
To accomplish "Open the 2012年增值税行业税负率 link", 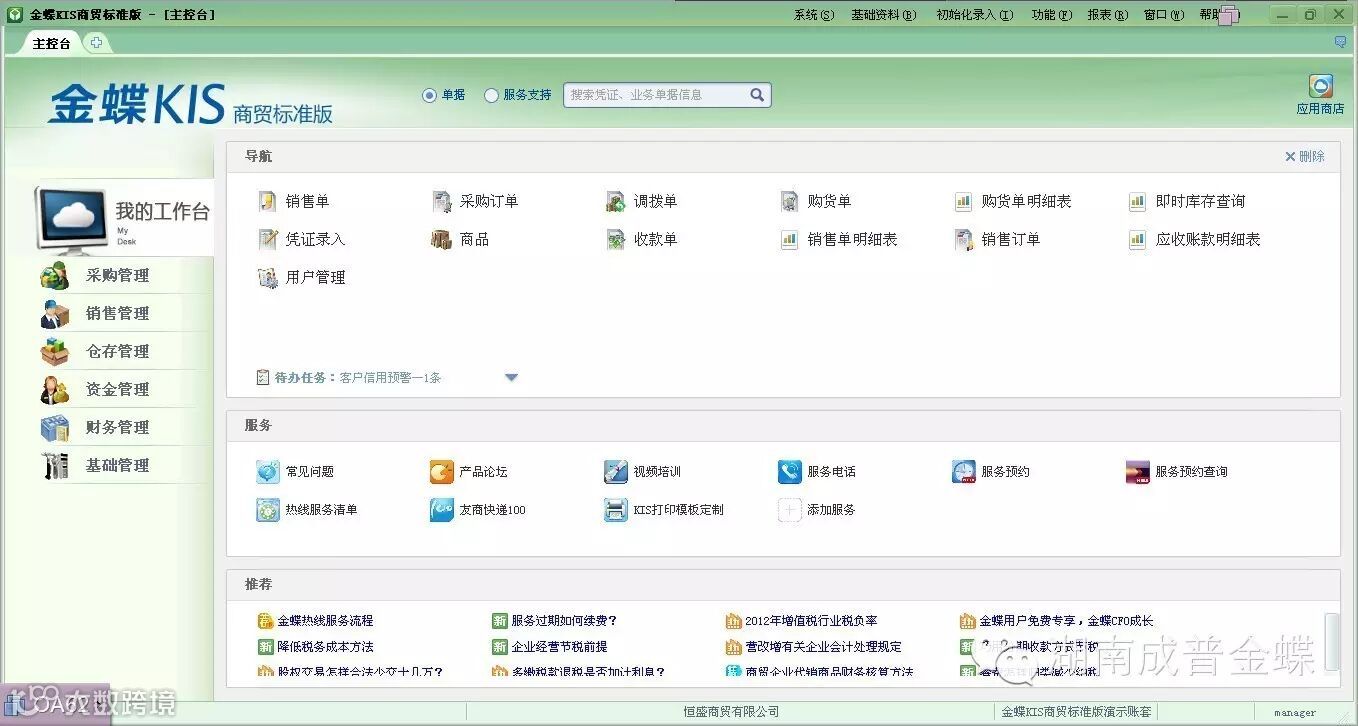I will click(x=811, y=621).
